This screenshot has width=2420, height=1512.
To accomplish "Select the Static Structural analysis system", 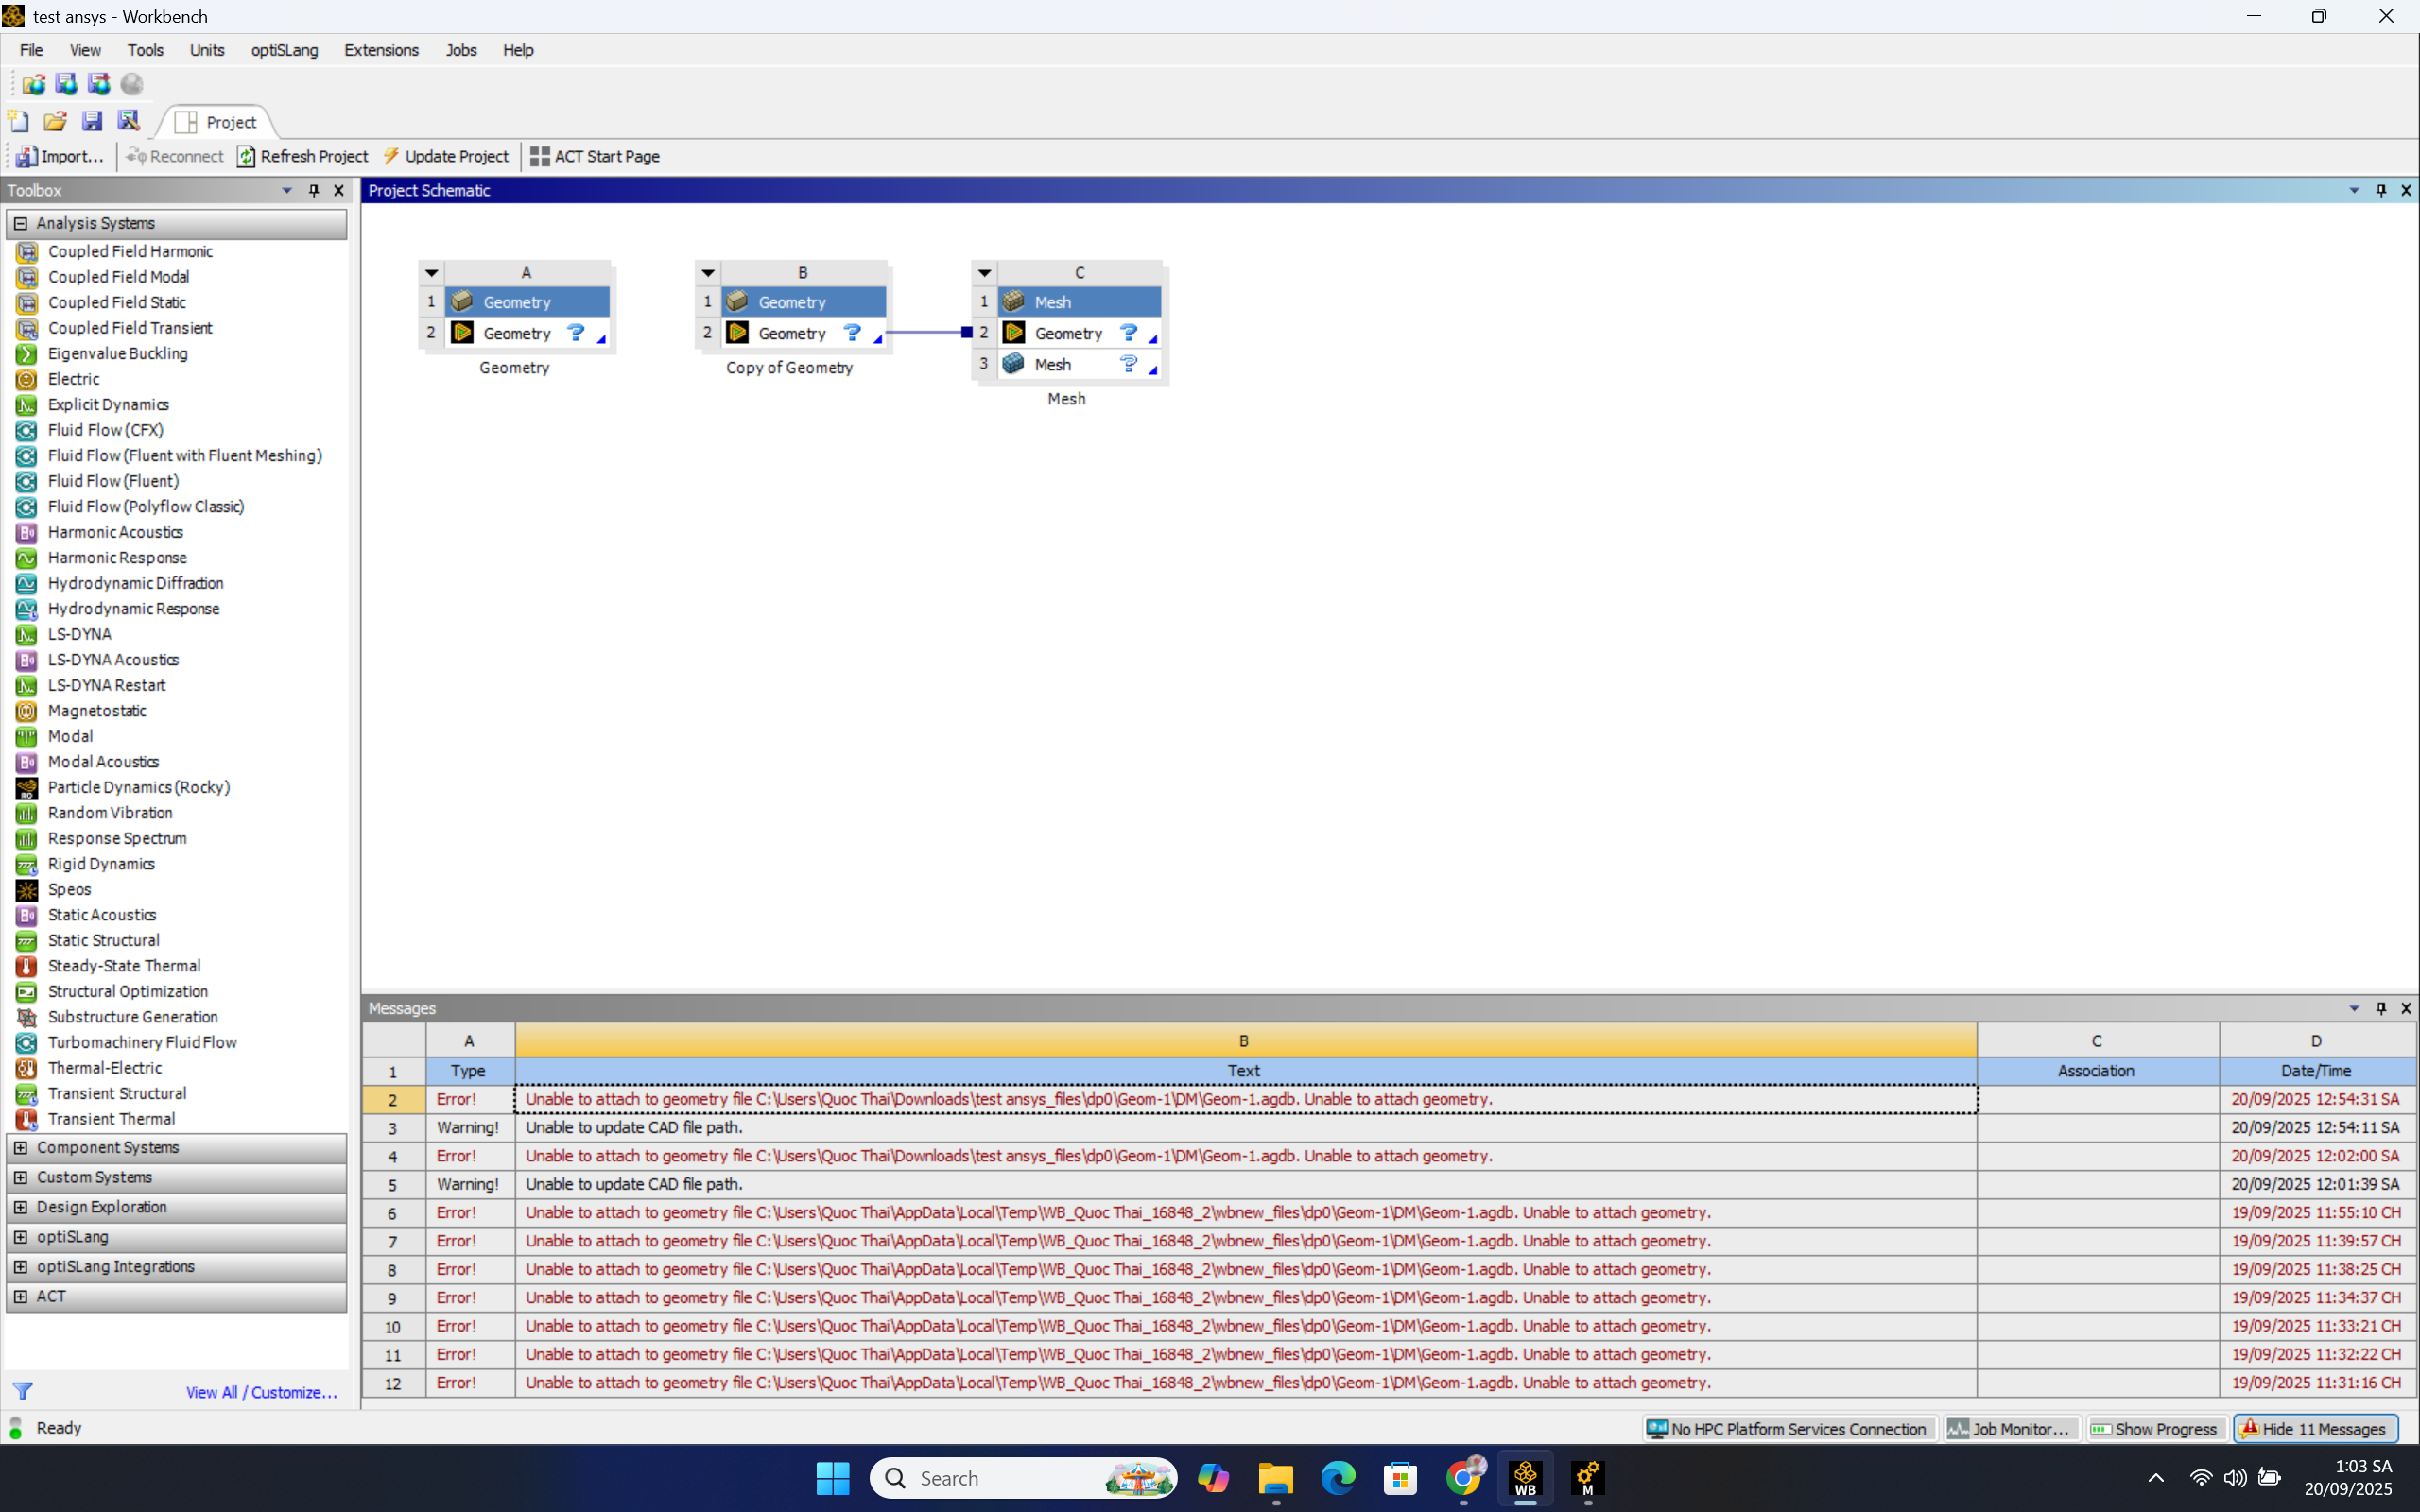I will (103, 940).
